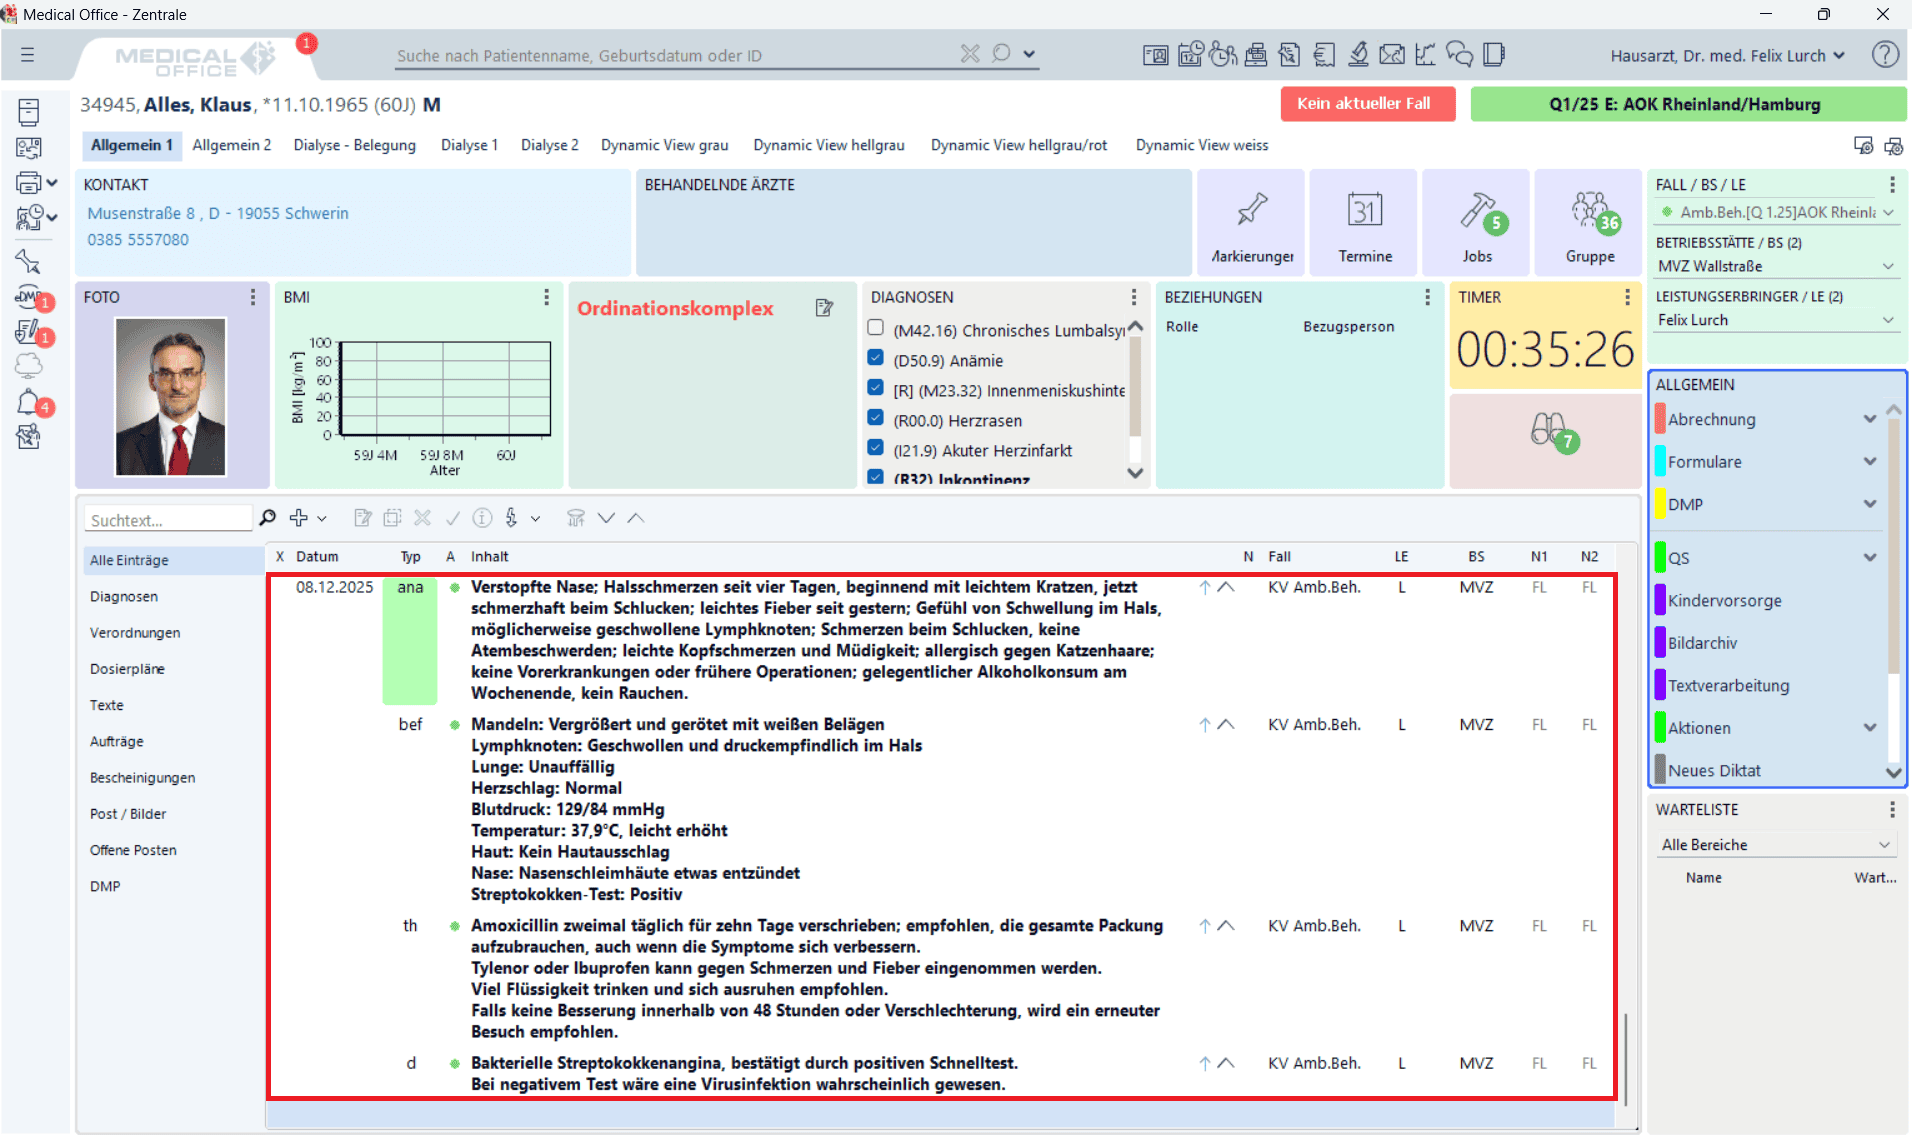Open the hamburger menu at top left
The height and width of the screenshot is (1135, 1912).
[28, 55]
